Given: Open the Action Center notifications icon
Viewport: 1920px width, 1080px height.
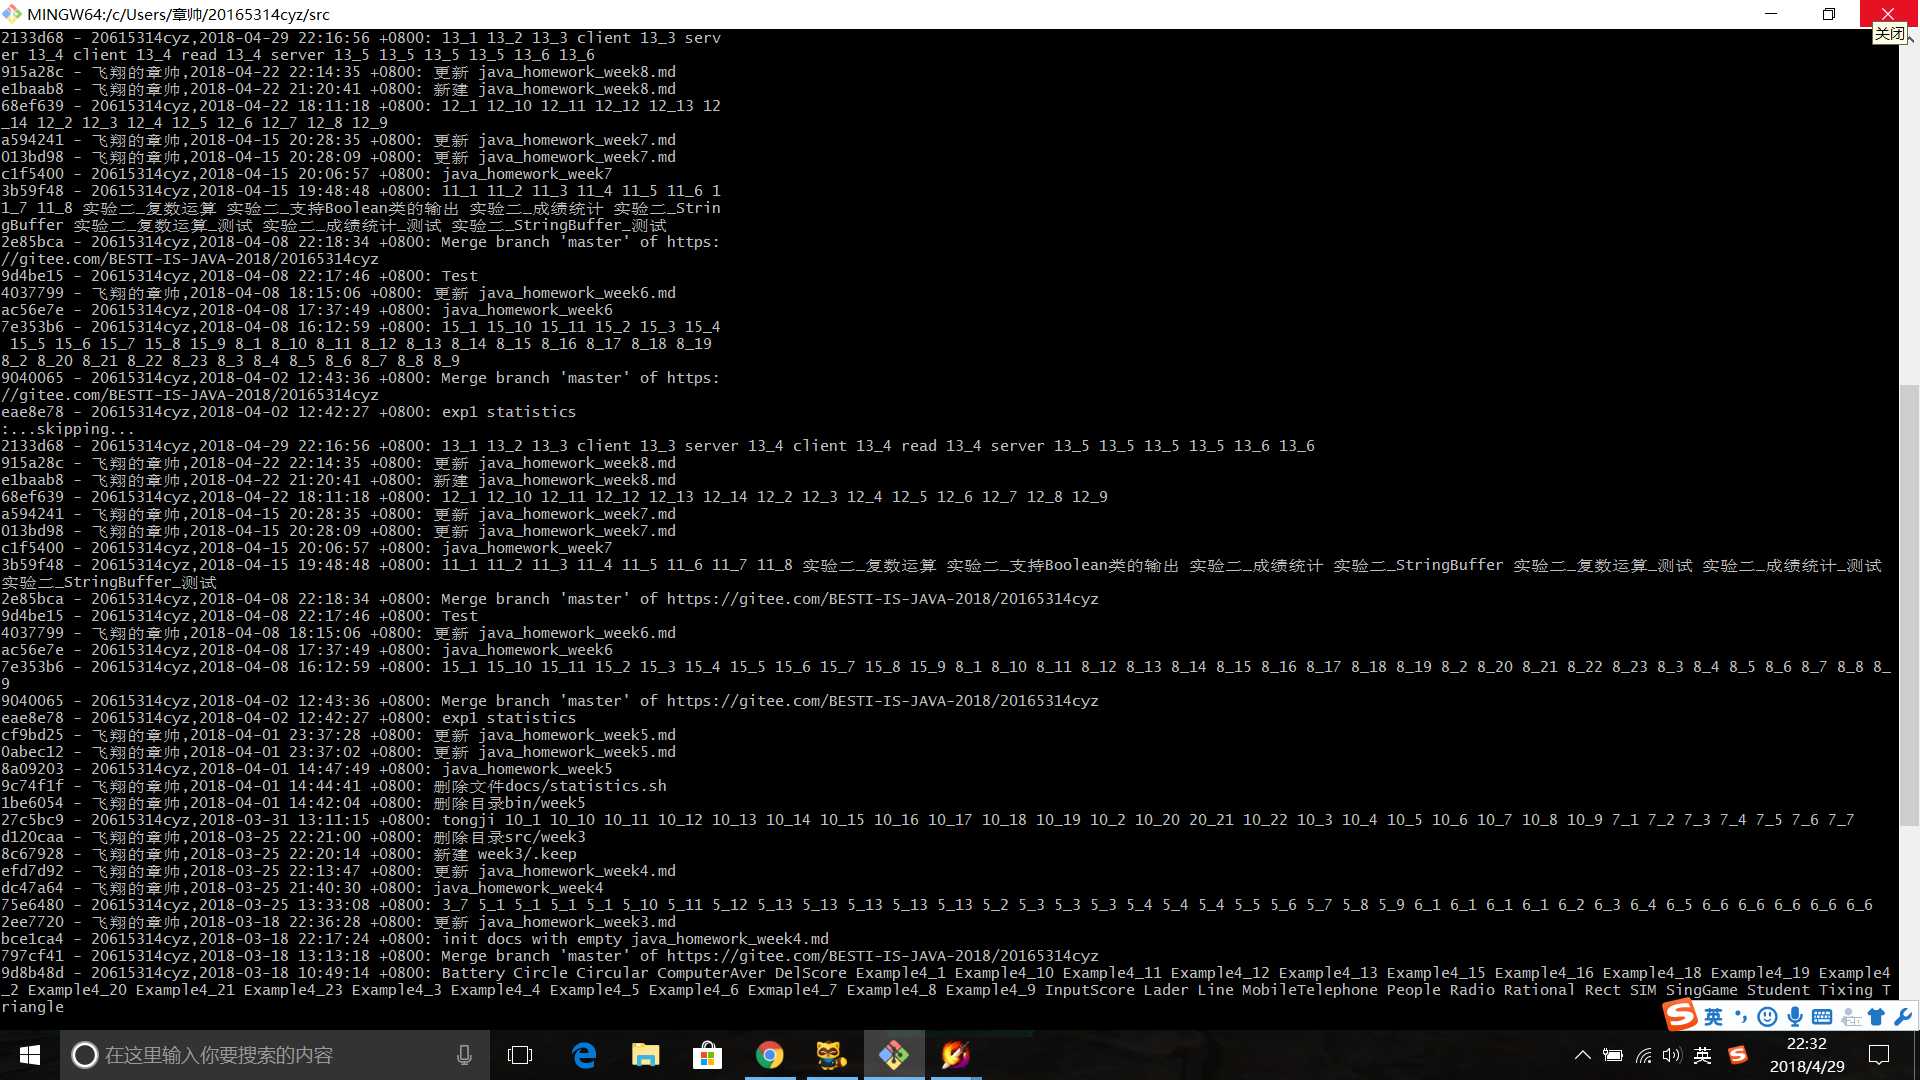Looking at the screenshot, I should (x=1879, y=1055).
